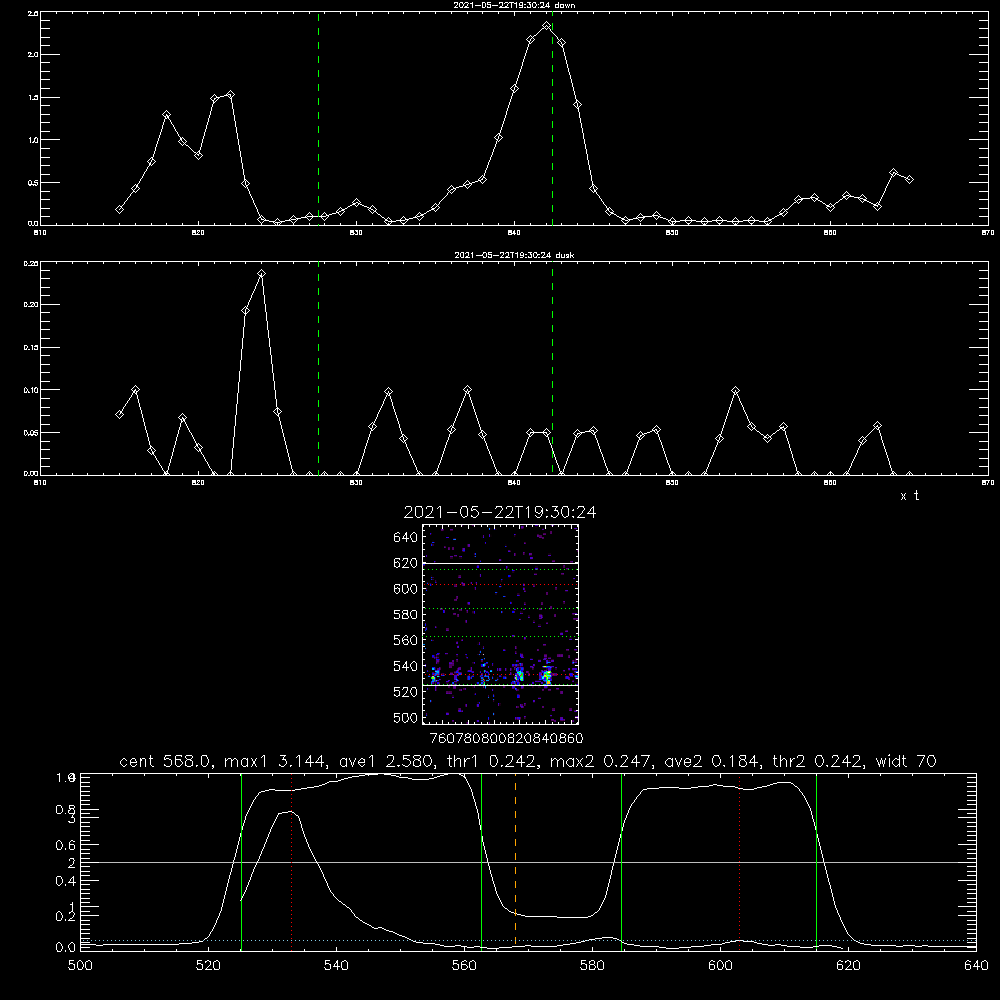This screenshot has height=1000, width=1000.
Task: Open the color heatmap image
Action: point(500,624)
